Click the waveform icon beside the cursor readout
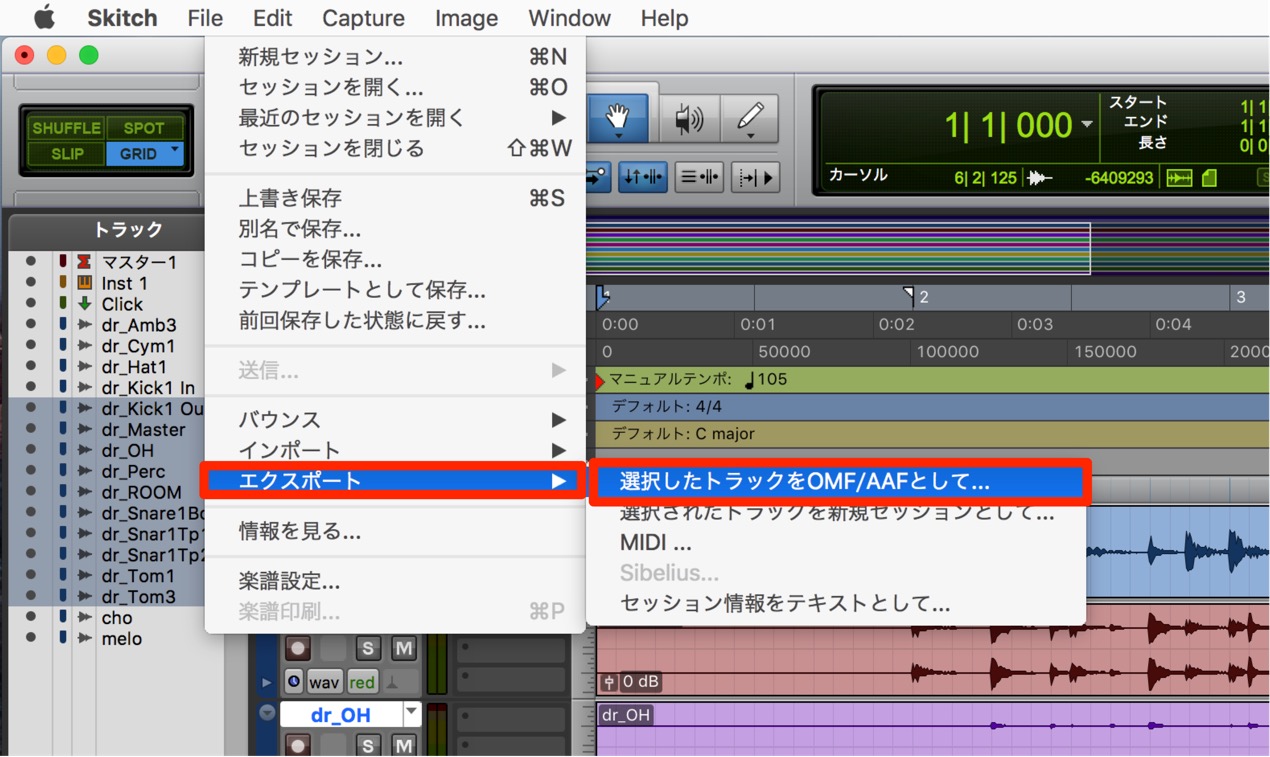The width and height of the screenshot is (1270, 757). pyautogui.click(x=1040, y=178)
